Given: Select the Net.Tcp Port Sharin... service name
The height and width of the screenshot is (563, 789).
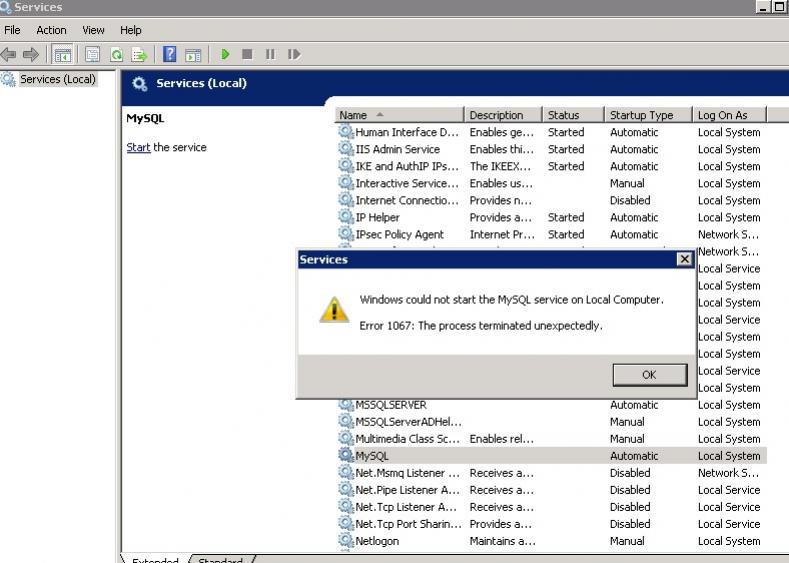Looking at the screenshot, I should point(408,524).
